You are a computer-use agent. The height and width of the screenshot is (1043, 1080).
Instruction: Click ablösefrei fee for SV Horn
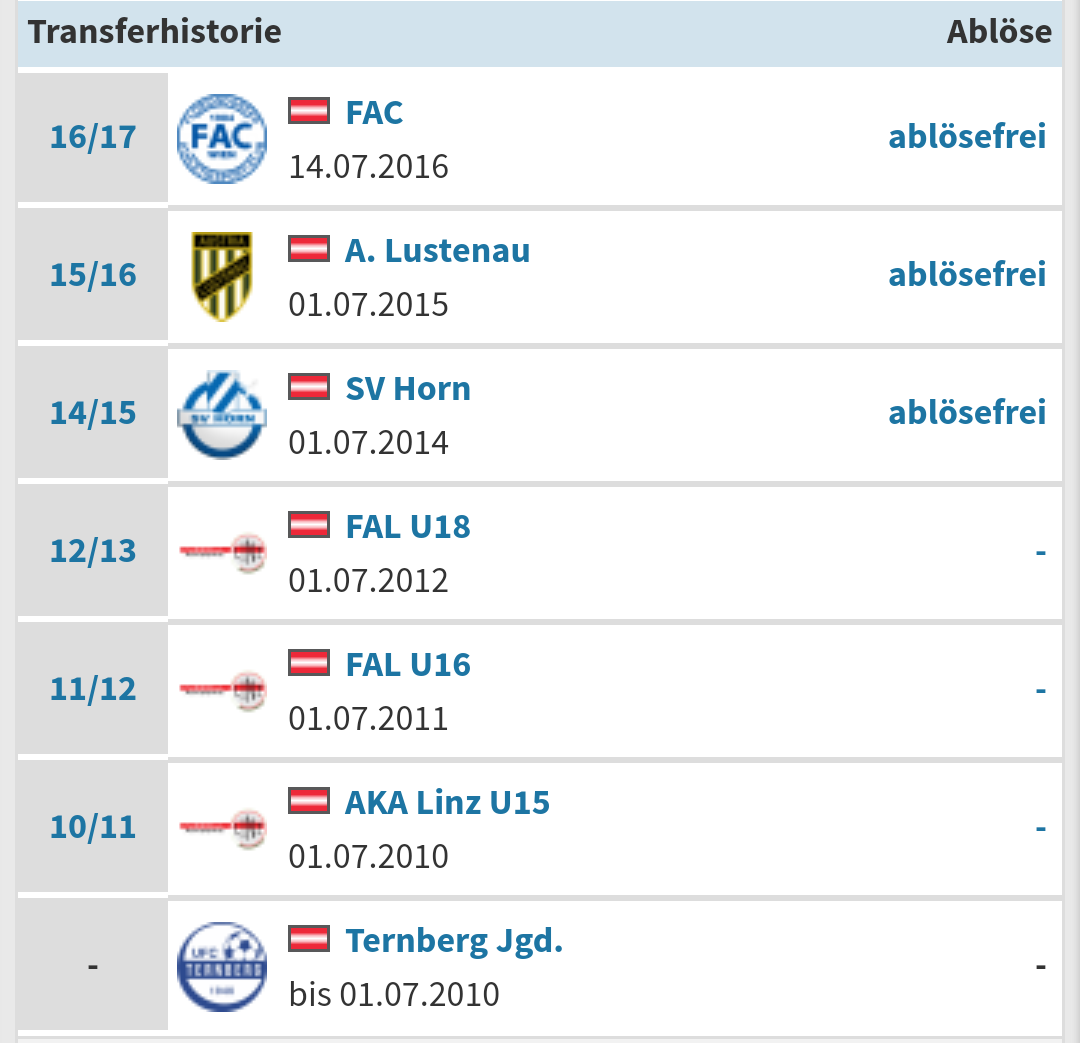click(967, 412)
